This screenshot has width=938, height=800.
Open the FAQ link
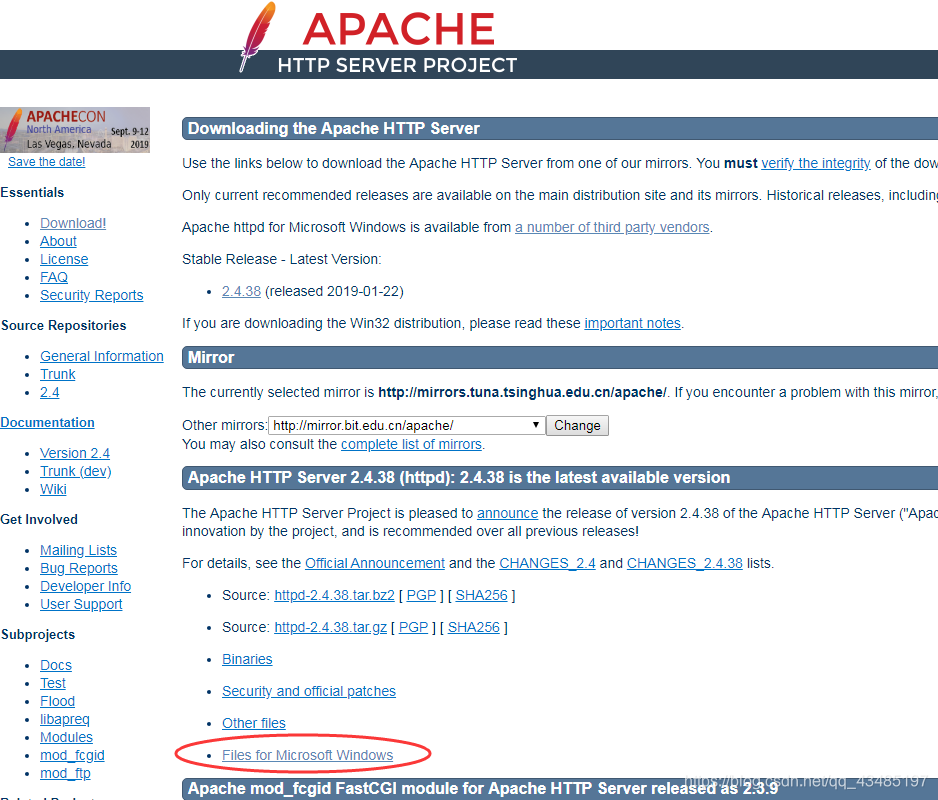(54, 277)
